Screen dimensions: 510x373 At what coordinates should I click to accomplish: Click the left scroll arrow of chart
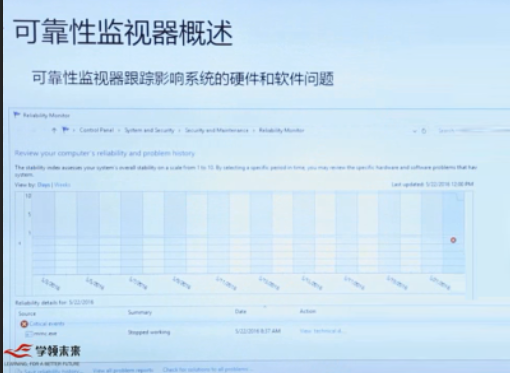20,243
